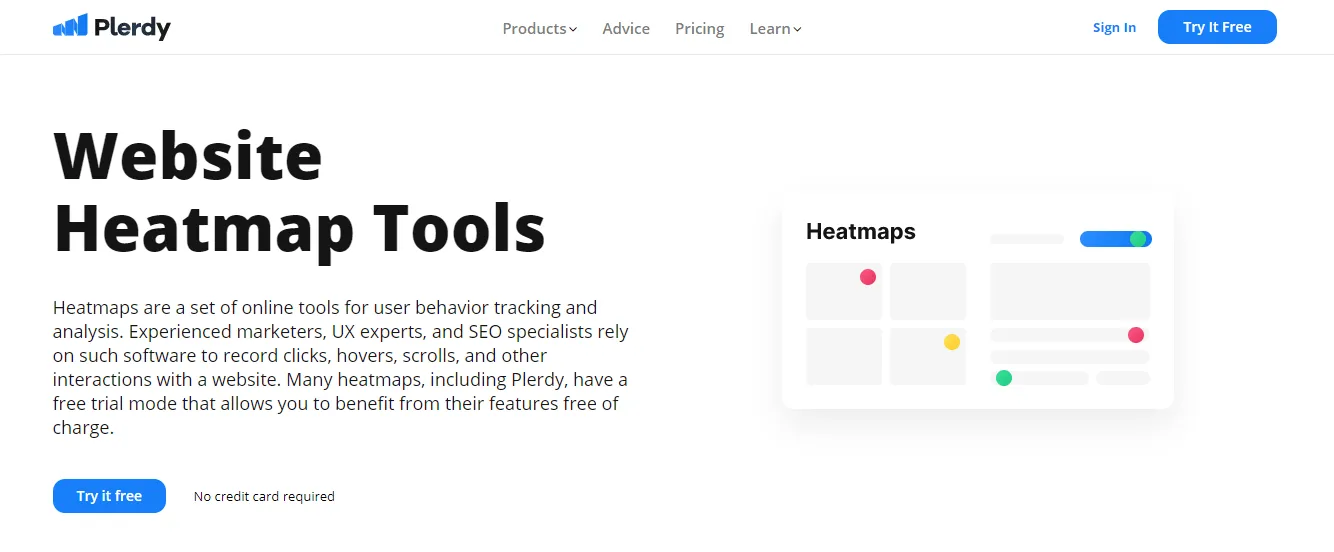Go to the Advice page
This screenshot has height=552, width=1334.
(626, 28)
